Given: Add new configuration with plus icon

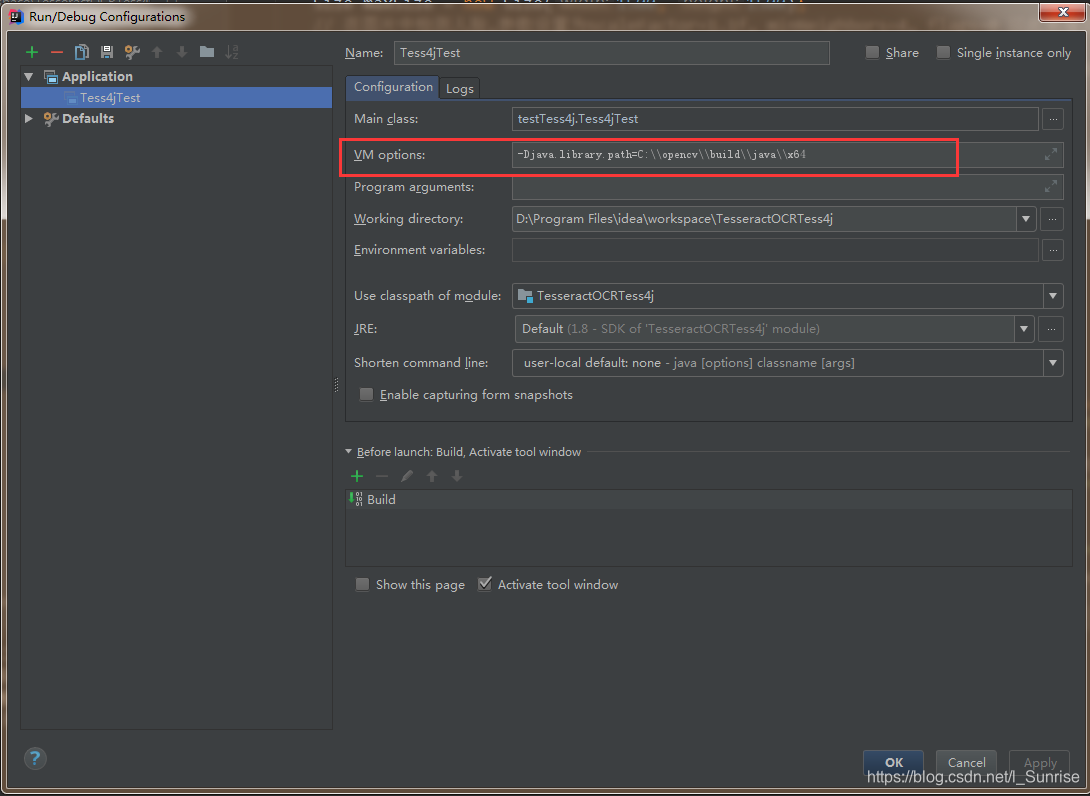Looking at the screenshot, I should pyautogui.click(x=32, y=52).
